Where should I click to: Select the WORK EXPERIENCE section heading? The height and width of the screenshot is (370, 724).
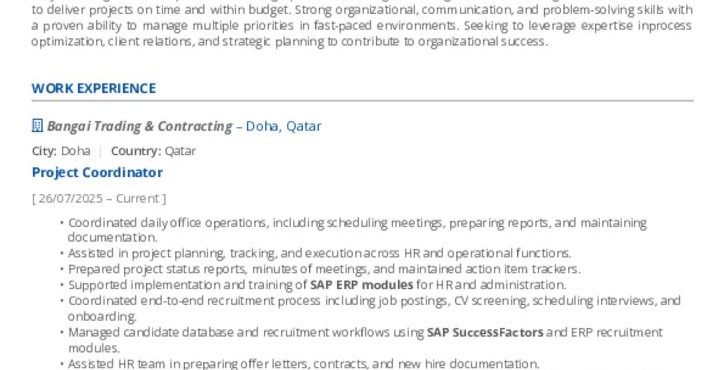pyautogui.click(x=94, y=88)
